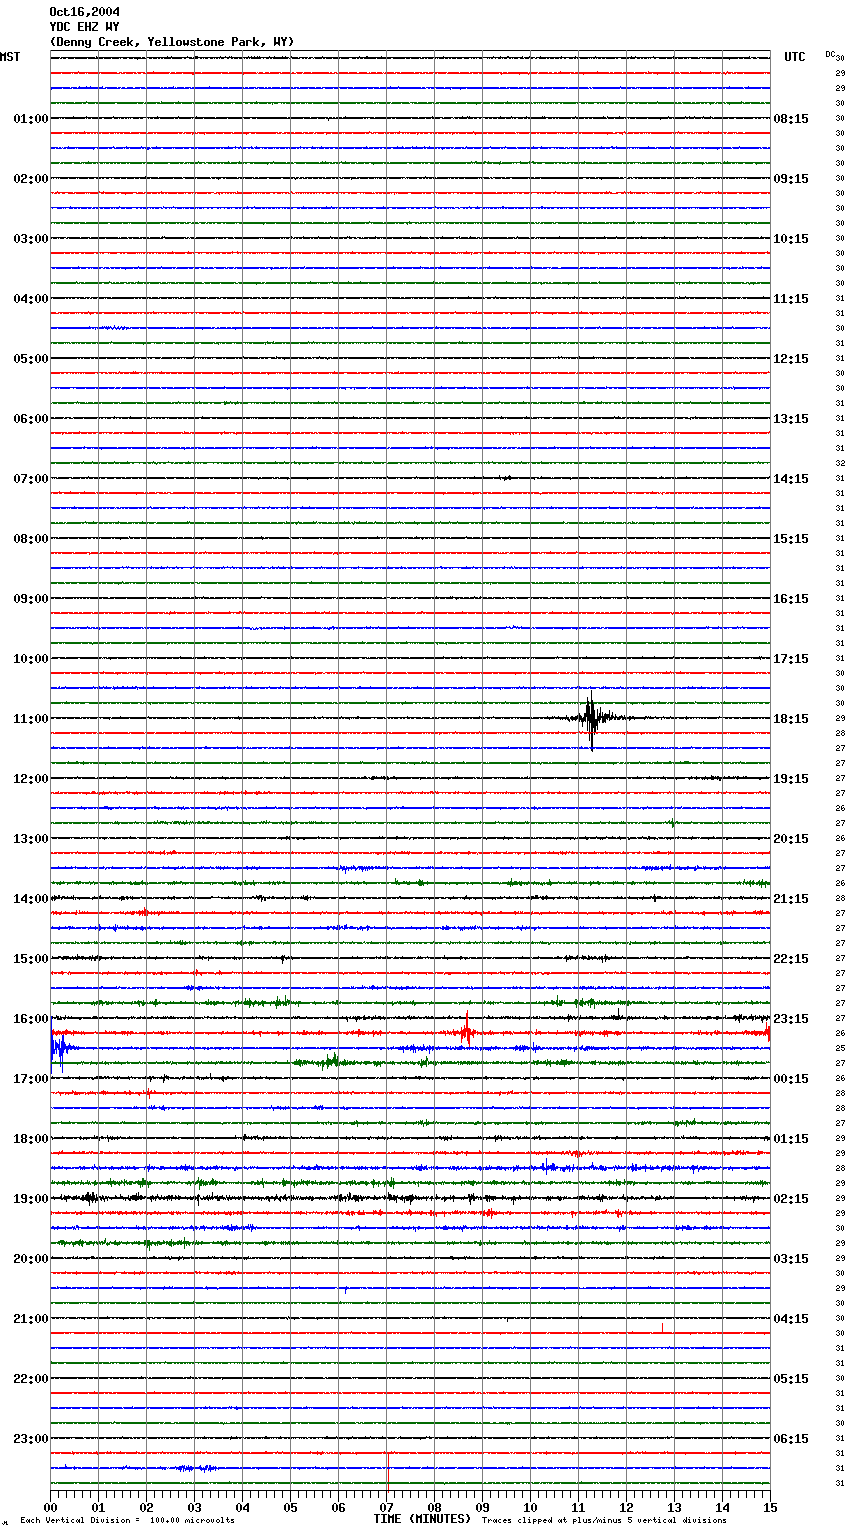The width and height of the screenshot is (850, 1534).
Task: Click the 23:15 UTC label
Action: [791, 1019]
